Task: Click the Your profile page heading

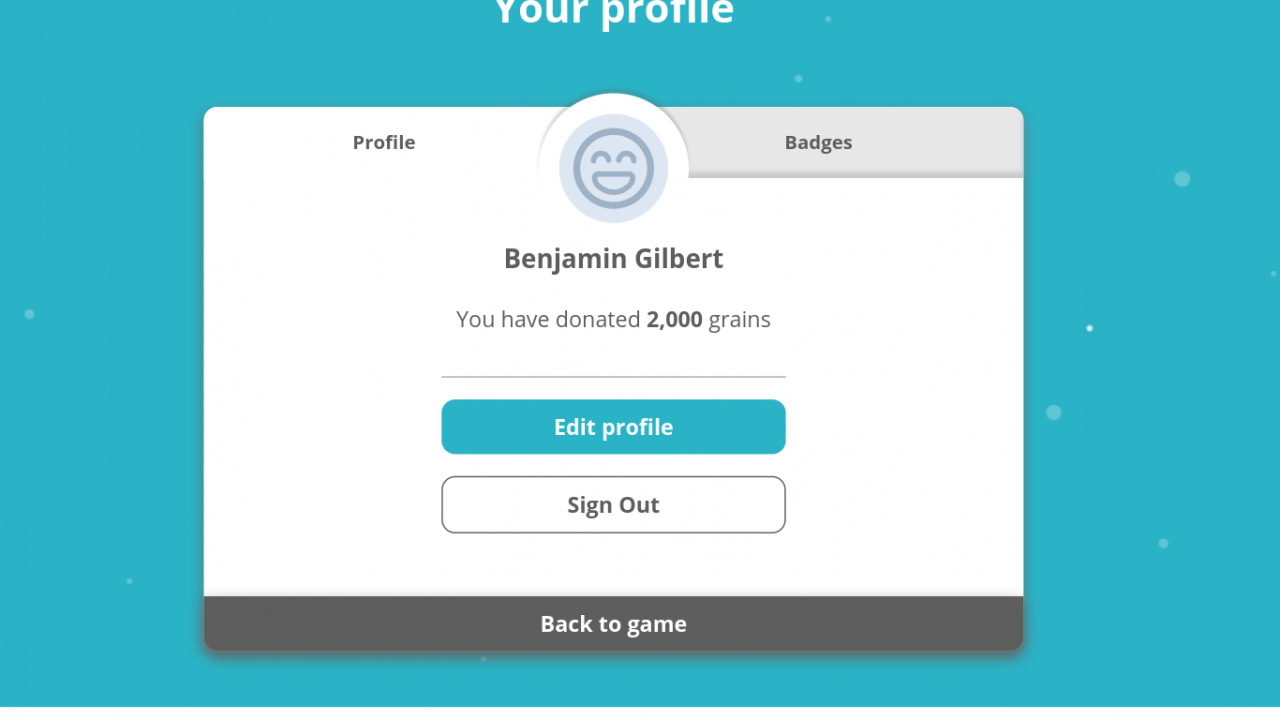Action: (613, 12)
